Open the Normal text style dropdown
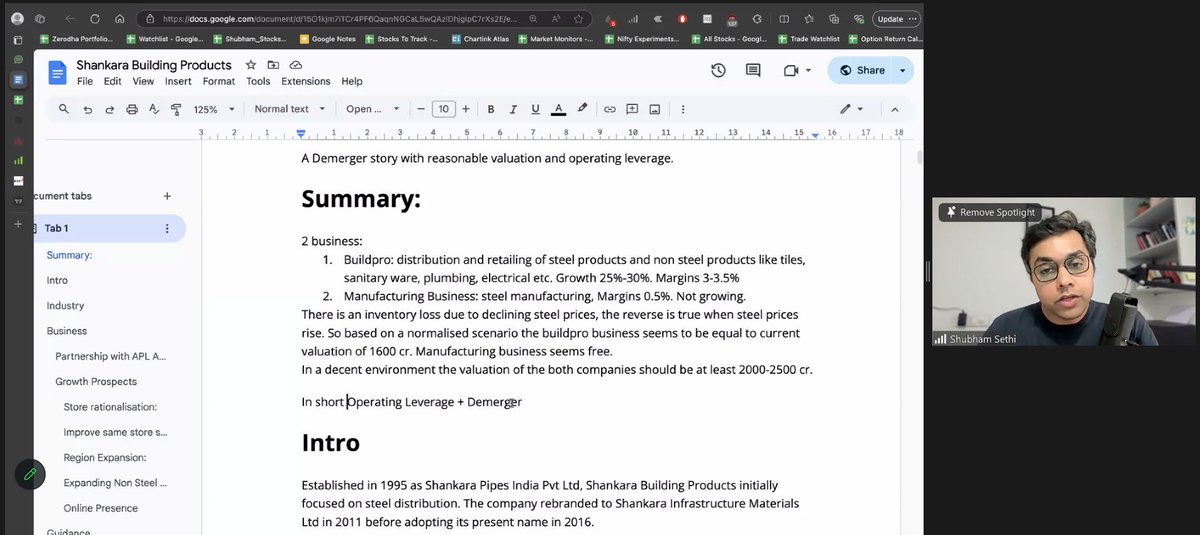This screenshot has height=535, width=1200. [x=290, y=109]
